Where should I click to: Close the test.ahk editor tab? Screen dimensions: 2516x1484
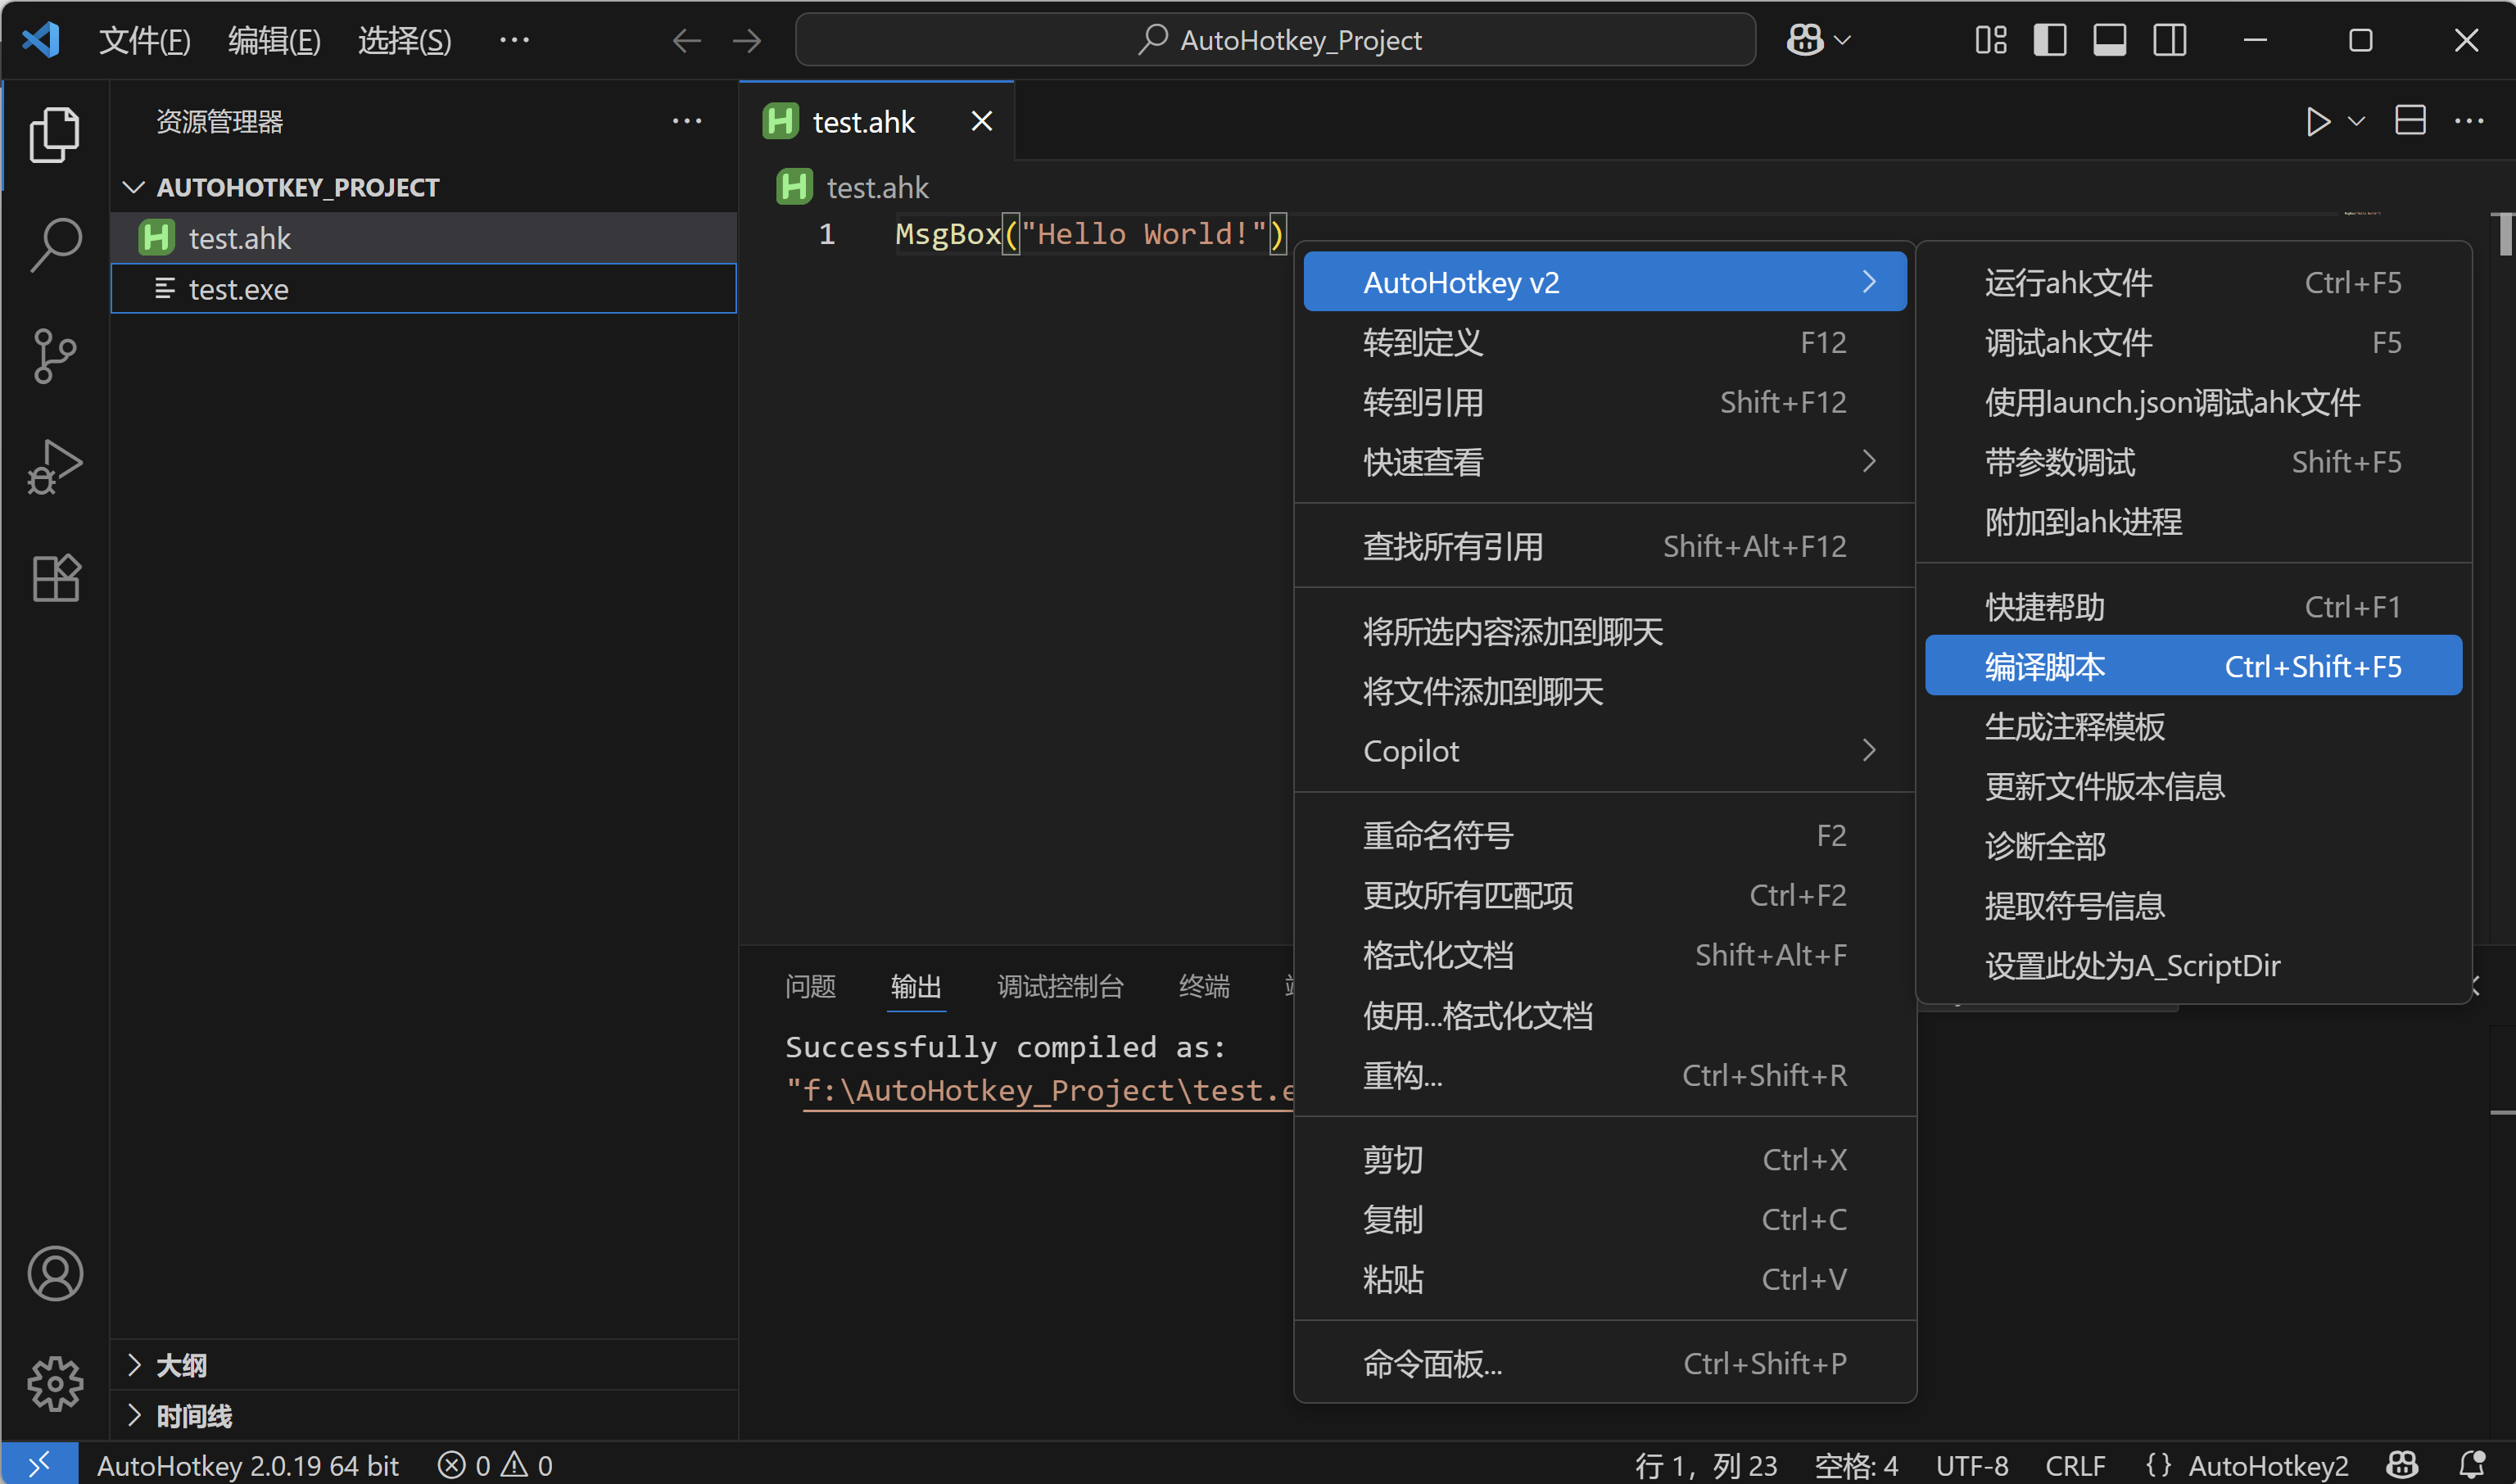point(982,121)
